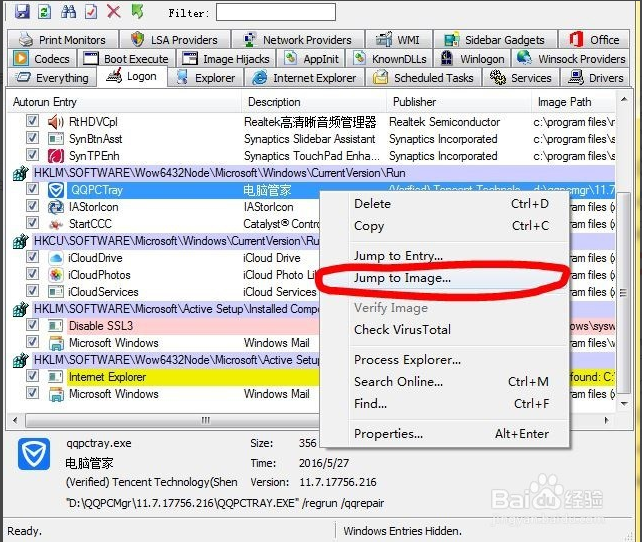Uncheck the SynBtnAsst entry checkbox
This screenshot has height=542, width=642.
pos(32,138)
